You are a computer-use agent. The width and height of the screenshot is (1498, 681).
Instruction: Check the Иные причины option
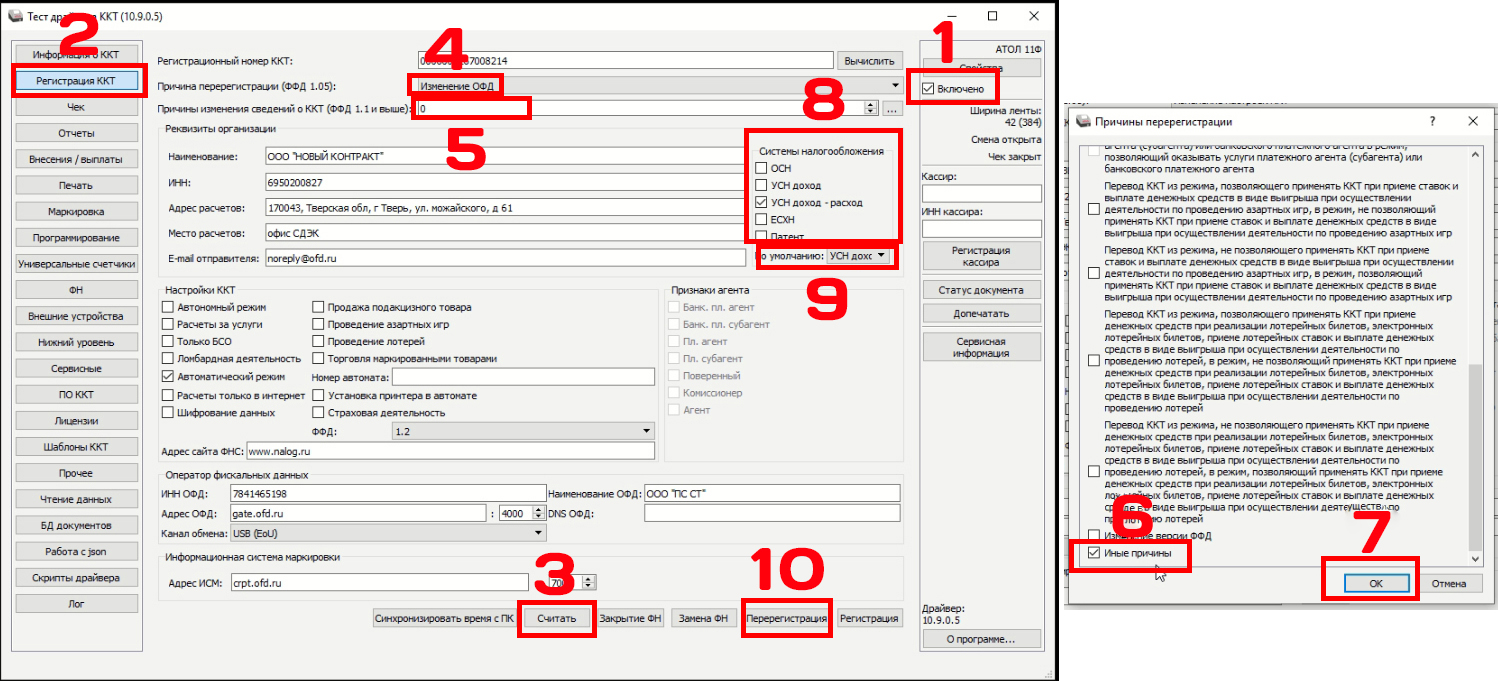click(x=1093, y=553)
